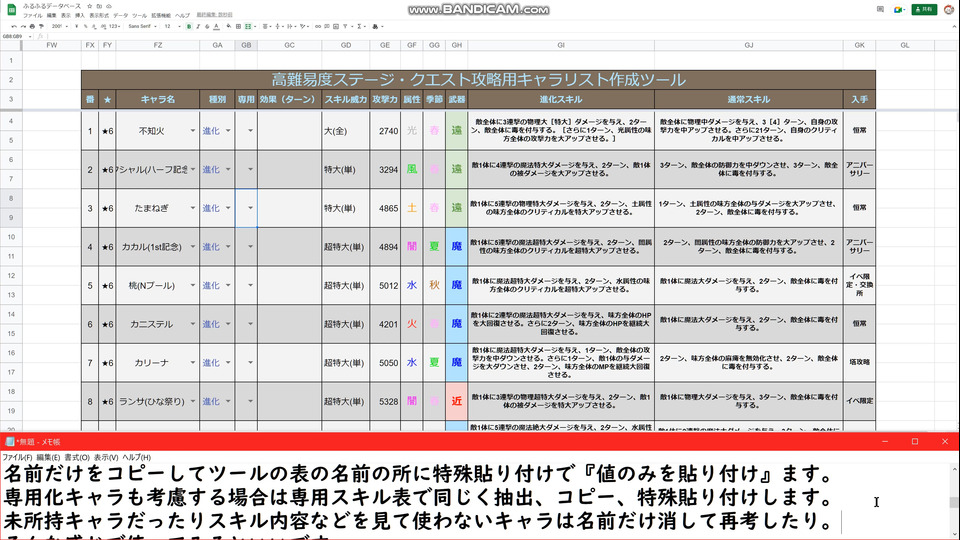This screenshot has height=540, width=960.
Task: Star the ふるふるデータベース document
Action: click(89, 6)
